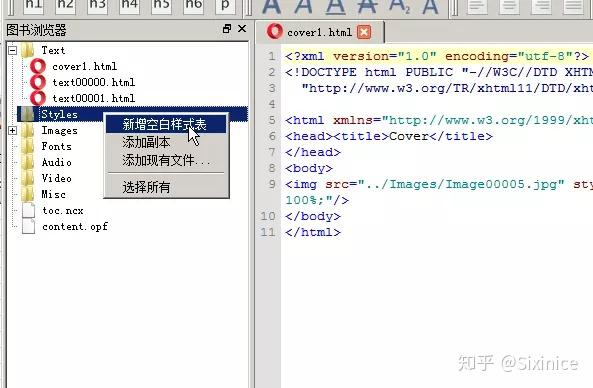This screenshot has width=593, height=388.
Task: Align text right
Action: click(541, 6)
